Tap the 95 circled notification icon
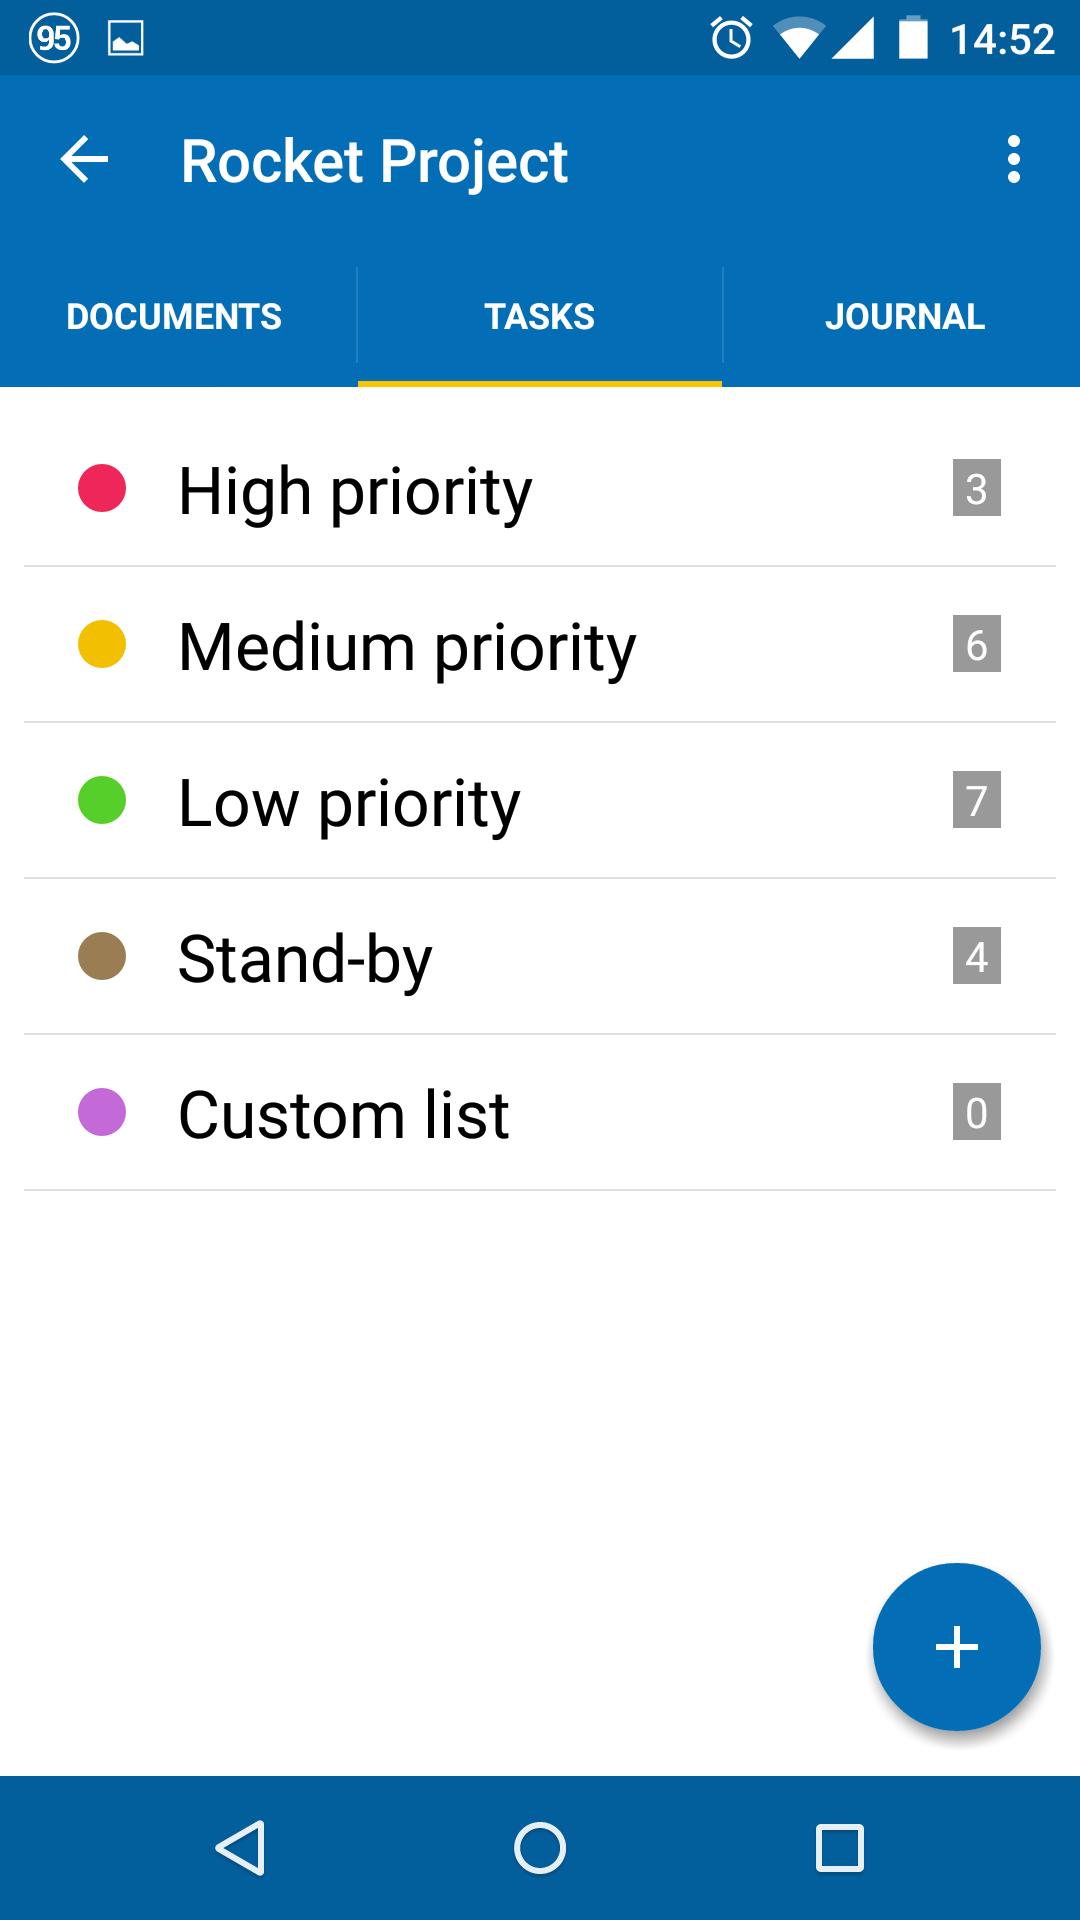This screenshot has height=1920, width=1080. (x=54, y=39)
